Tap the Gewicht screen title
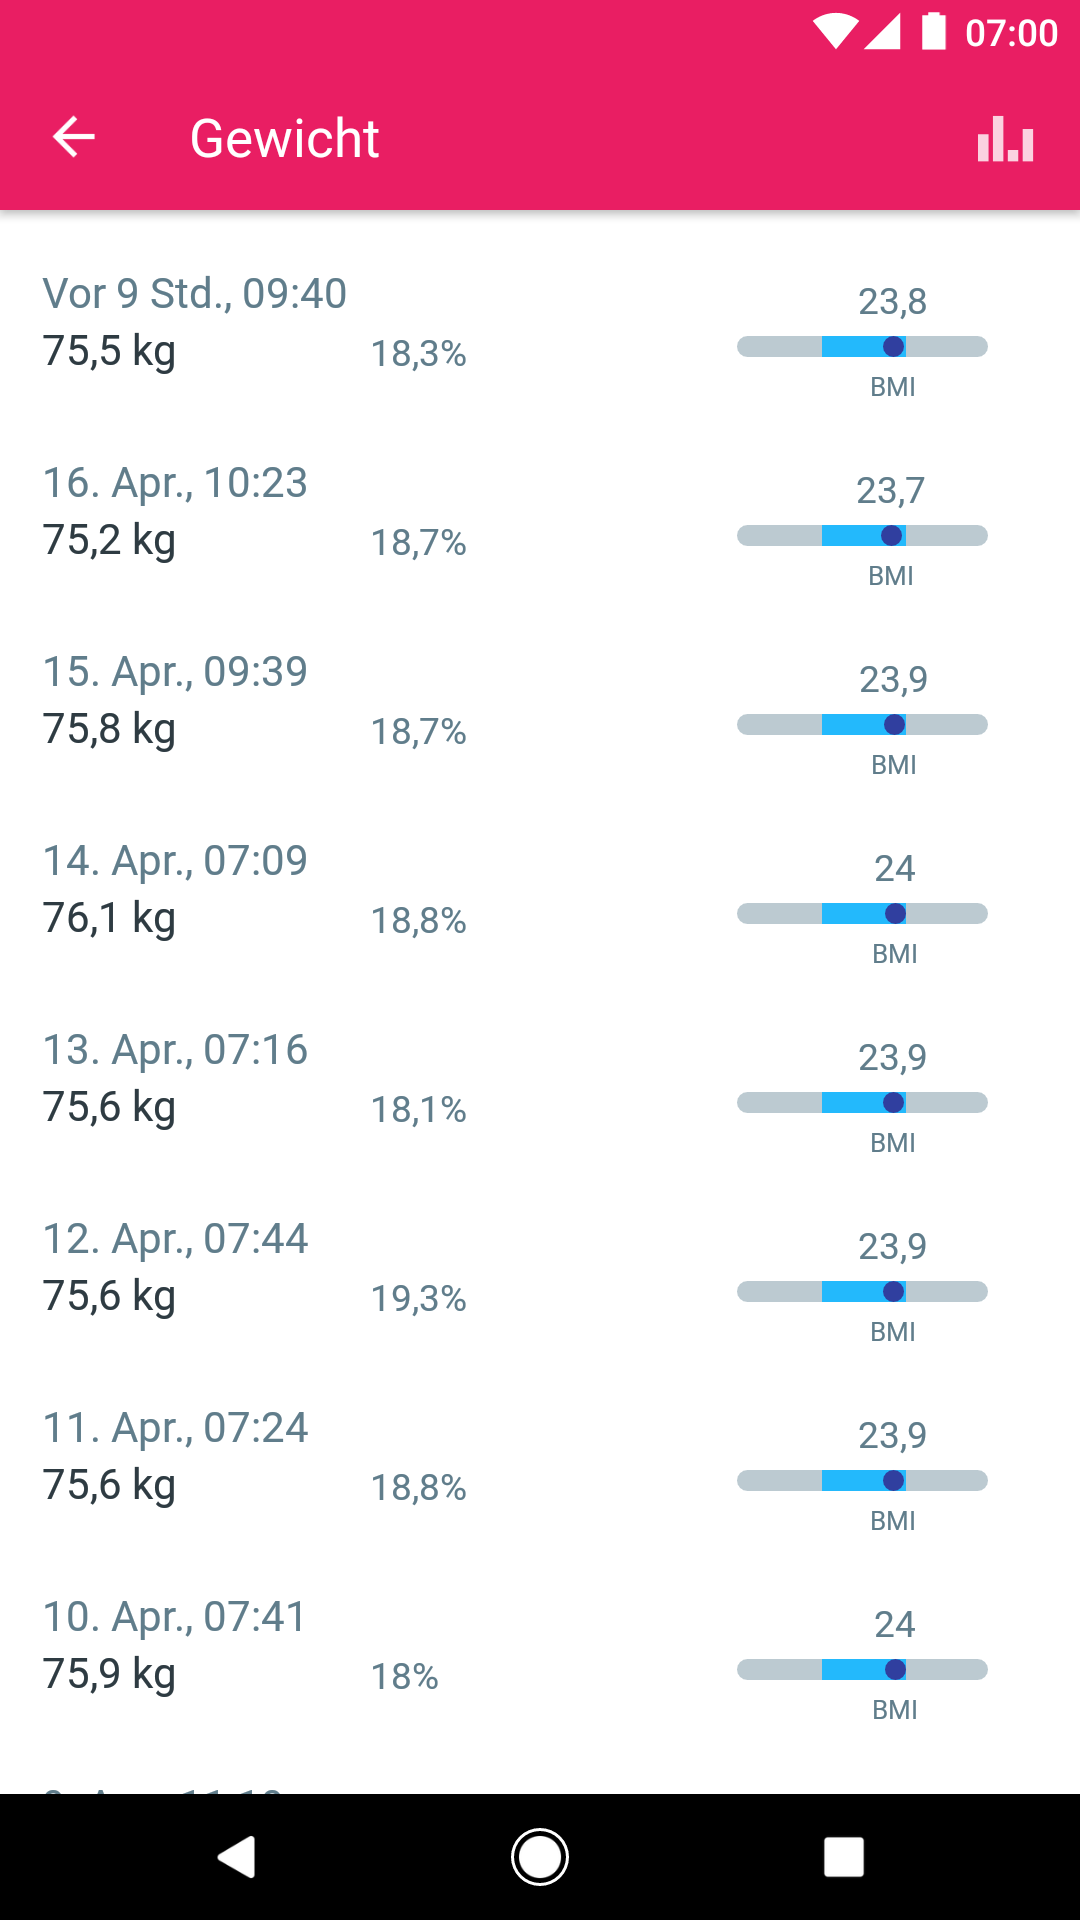The image size is (1080, 1920). 285,138
